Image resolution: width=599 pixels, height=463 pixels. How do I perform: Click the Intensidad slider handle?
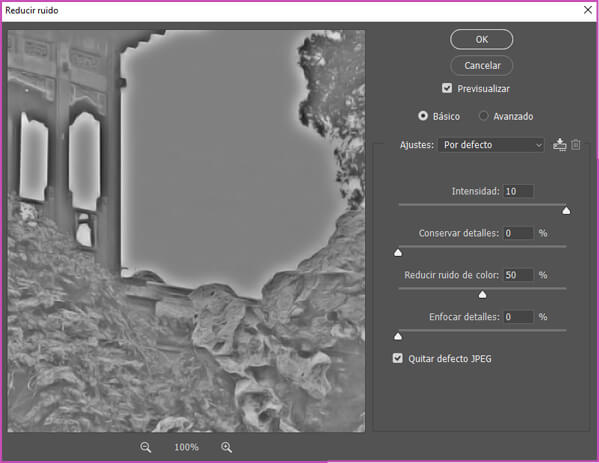[x=566, y=210]
